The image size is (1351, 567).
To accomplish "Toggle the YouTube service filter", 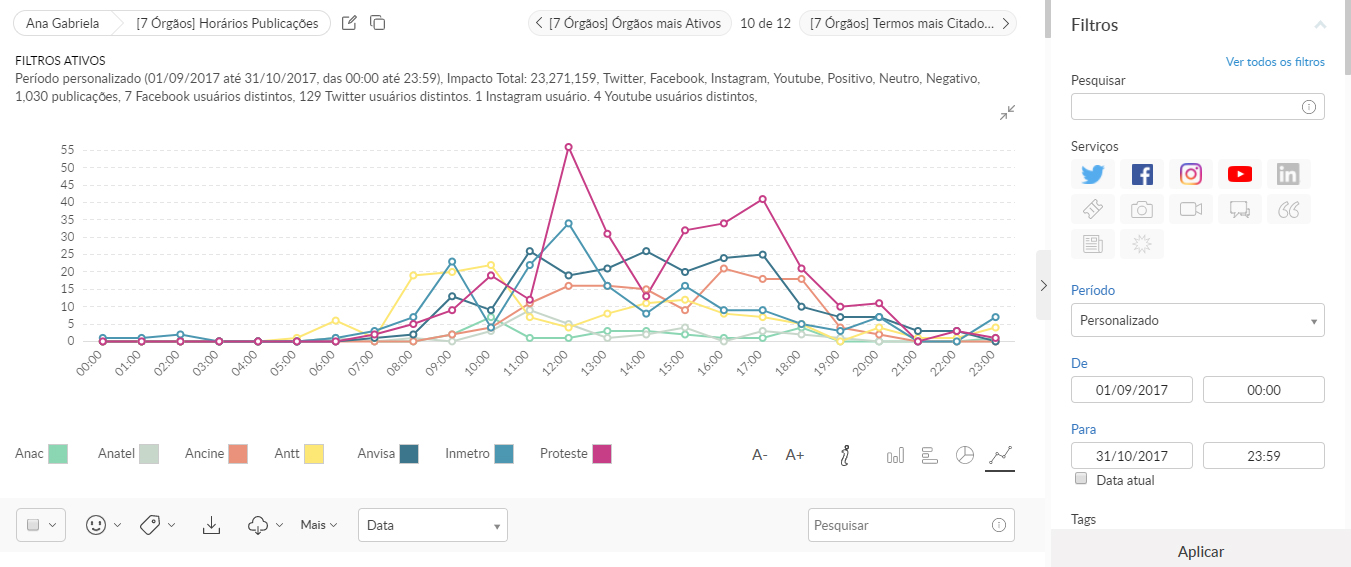I will point(1239,174).
